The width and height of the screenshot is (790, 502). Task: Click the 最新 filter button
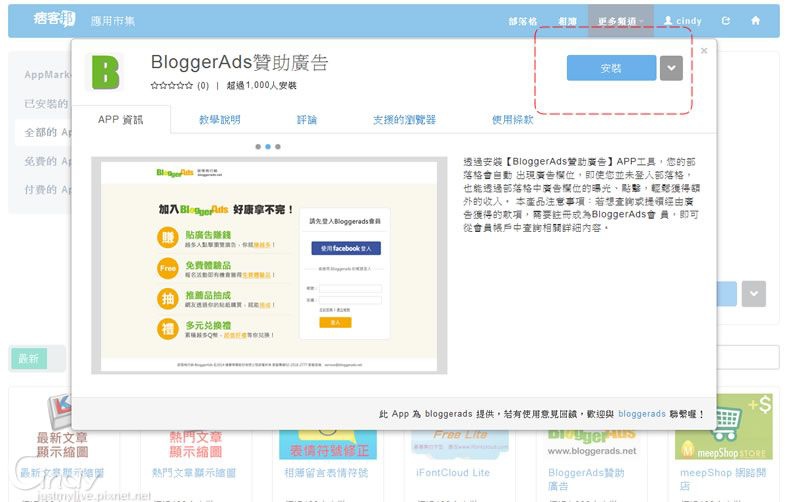(29, 358)
